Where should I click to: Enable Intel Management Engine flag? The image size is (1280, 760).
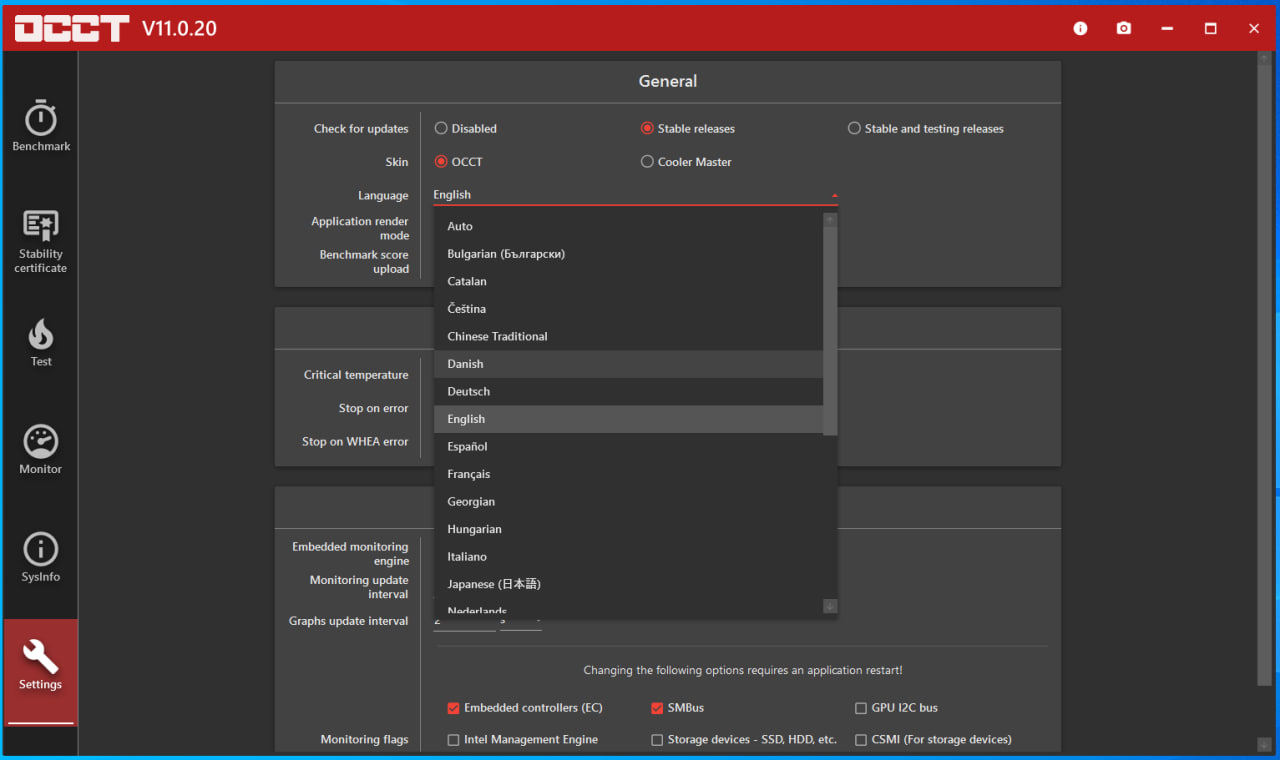click(x=453, y=740)
